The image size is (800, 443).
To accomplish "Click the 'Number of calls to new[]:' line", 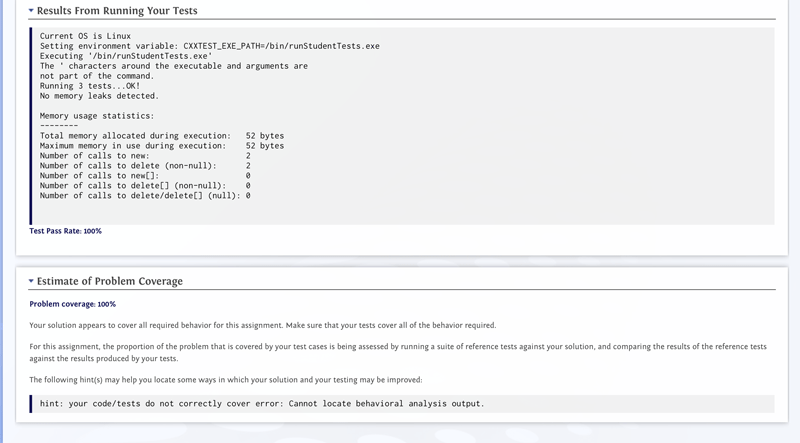I will (x=145, y=176).
